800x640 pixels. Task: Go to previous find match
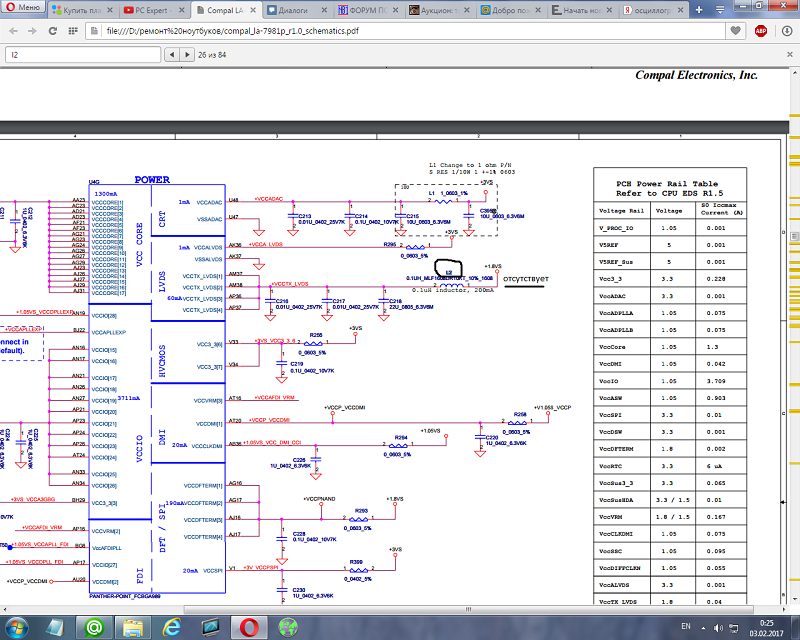point(172,55)
